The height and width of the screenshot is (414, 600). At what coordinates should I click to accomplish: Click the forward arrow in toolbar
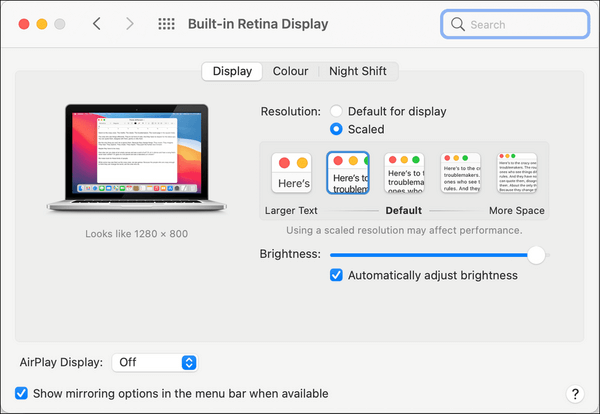129,23
